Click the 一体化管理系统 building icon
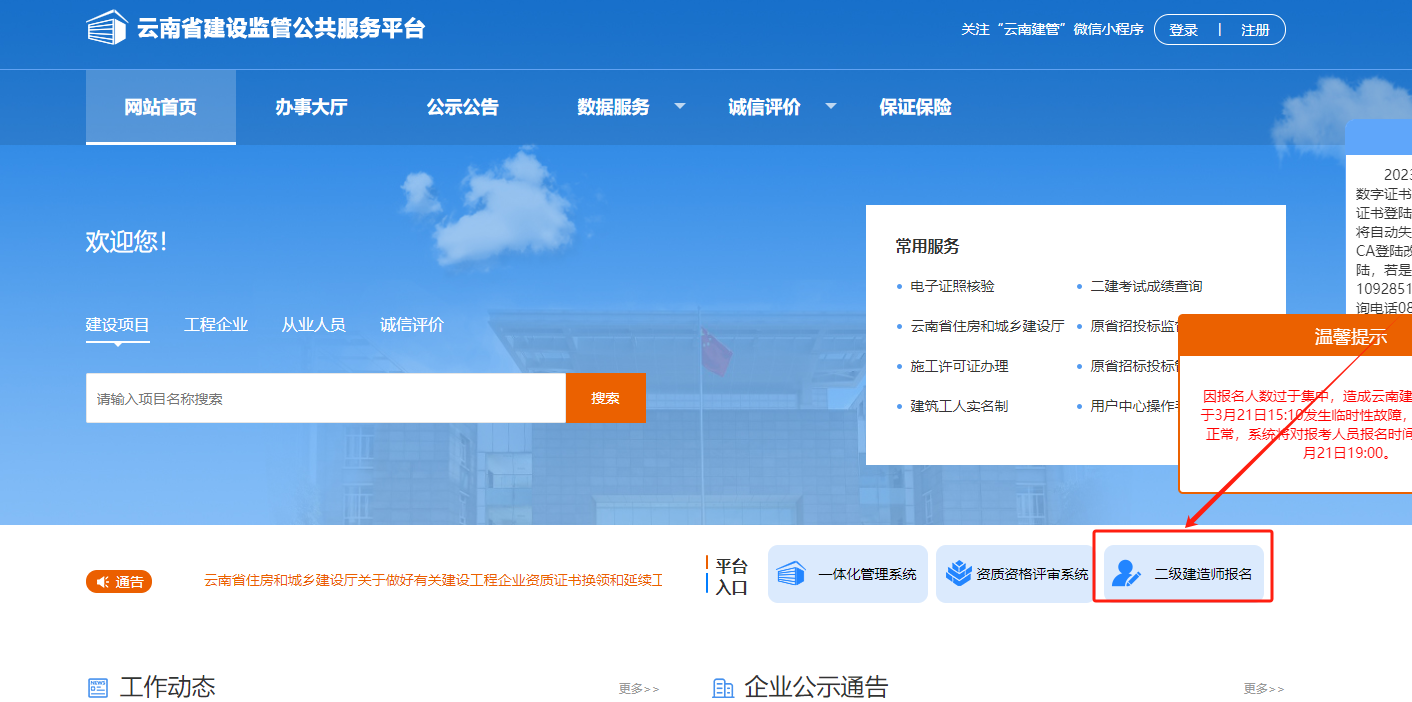Viewport: 1412px width, 702px height. point(791,574)
